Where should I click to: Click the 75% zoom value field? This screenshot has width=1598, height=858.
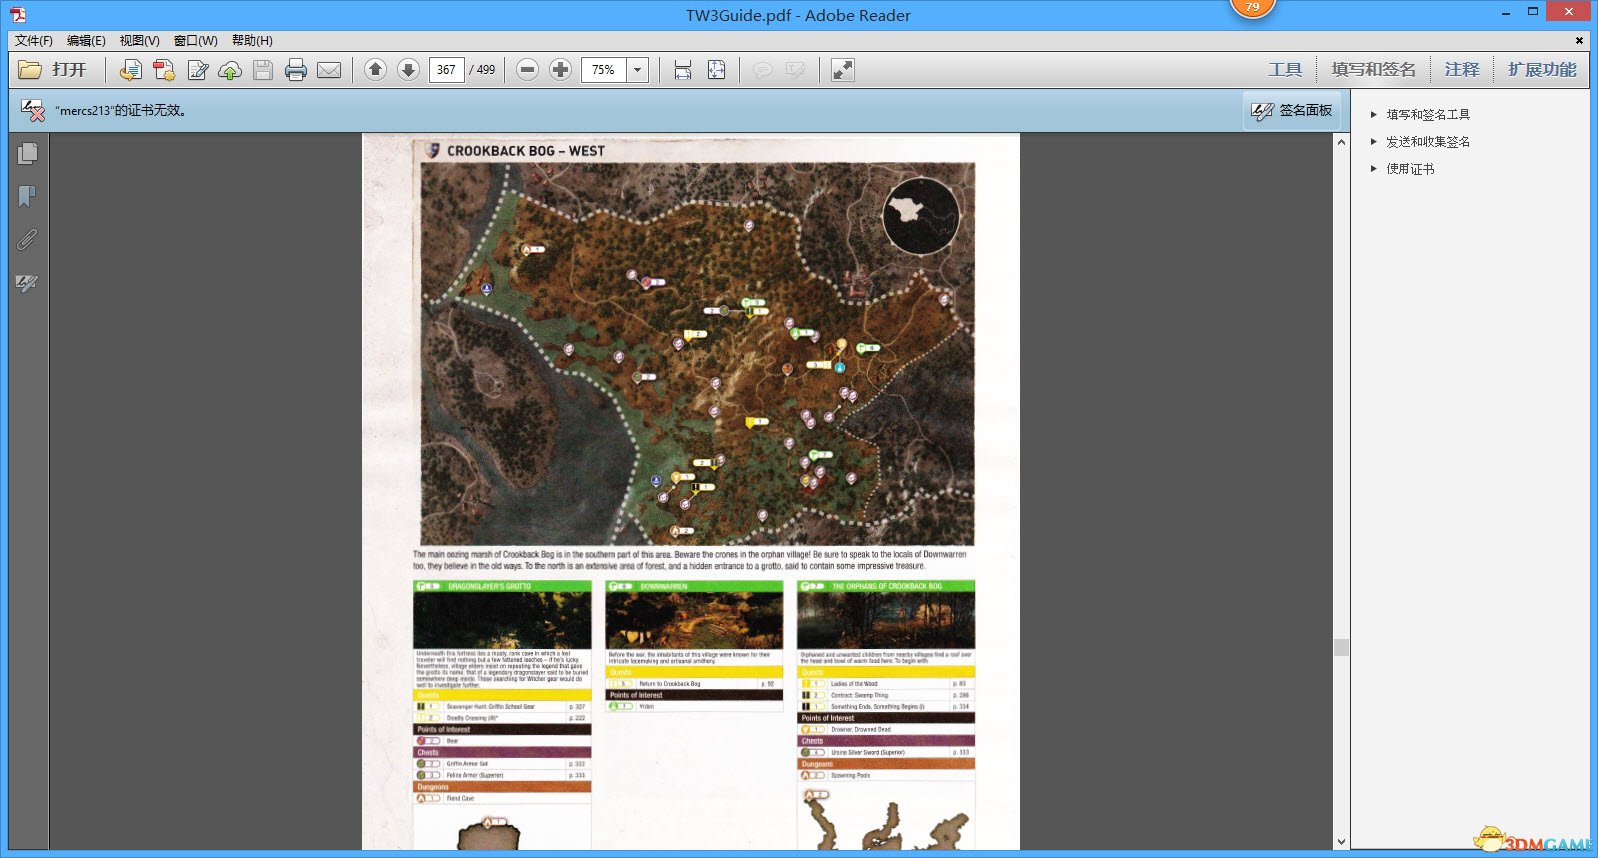604,70
